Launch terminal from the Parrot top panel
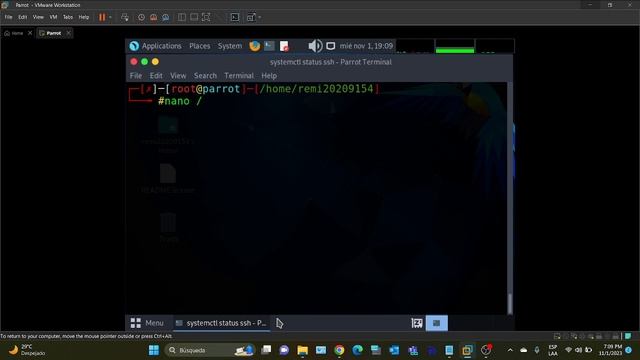 point(269,46)
